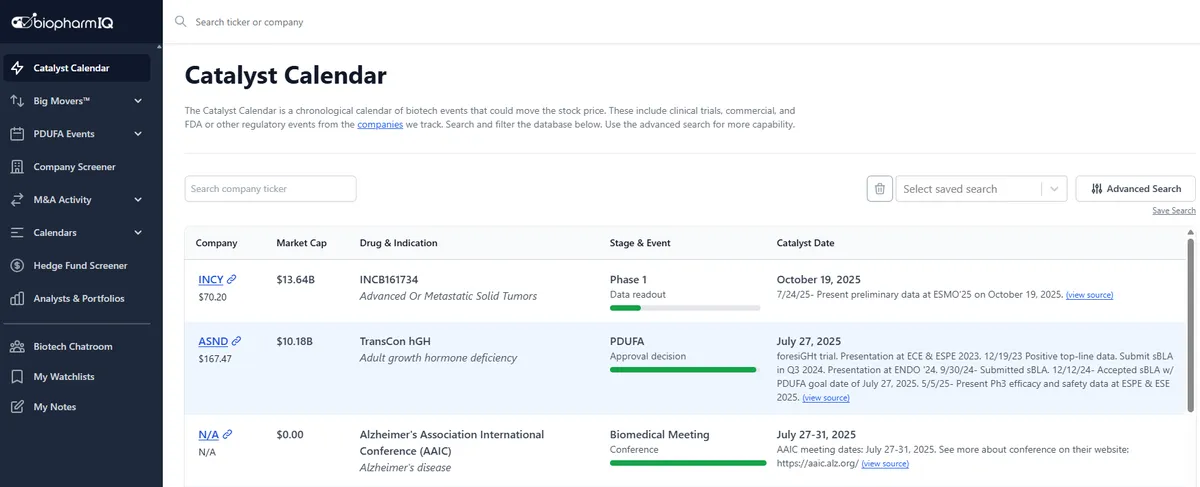Open the INCY ticker link
This screenshot has width=1200, height=487.
click(211, 280)
